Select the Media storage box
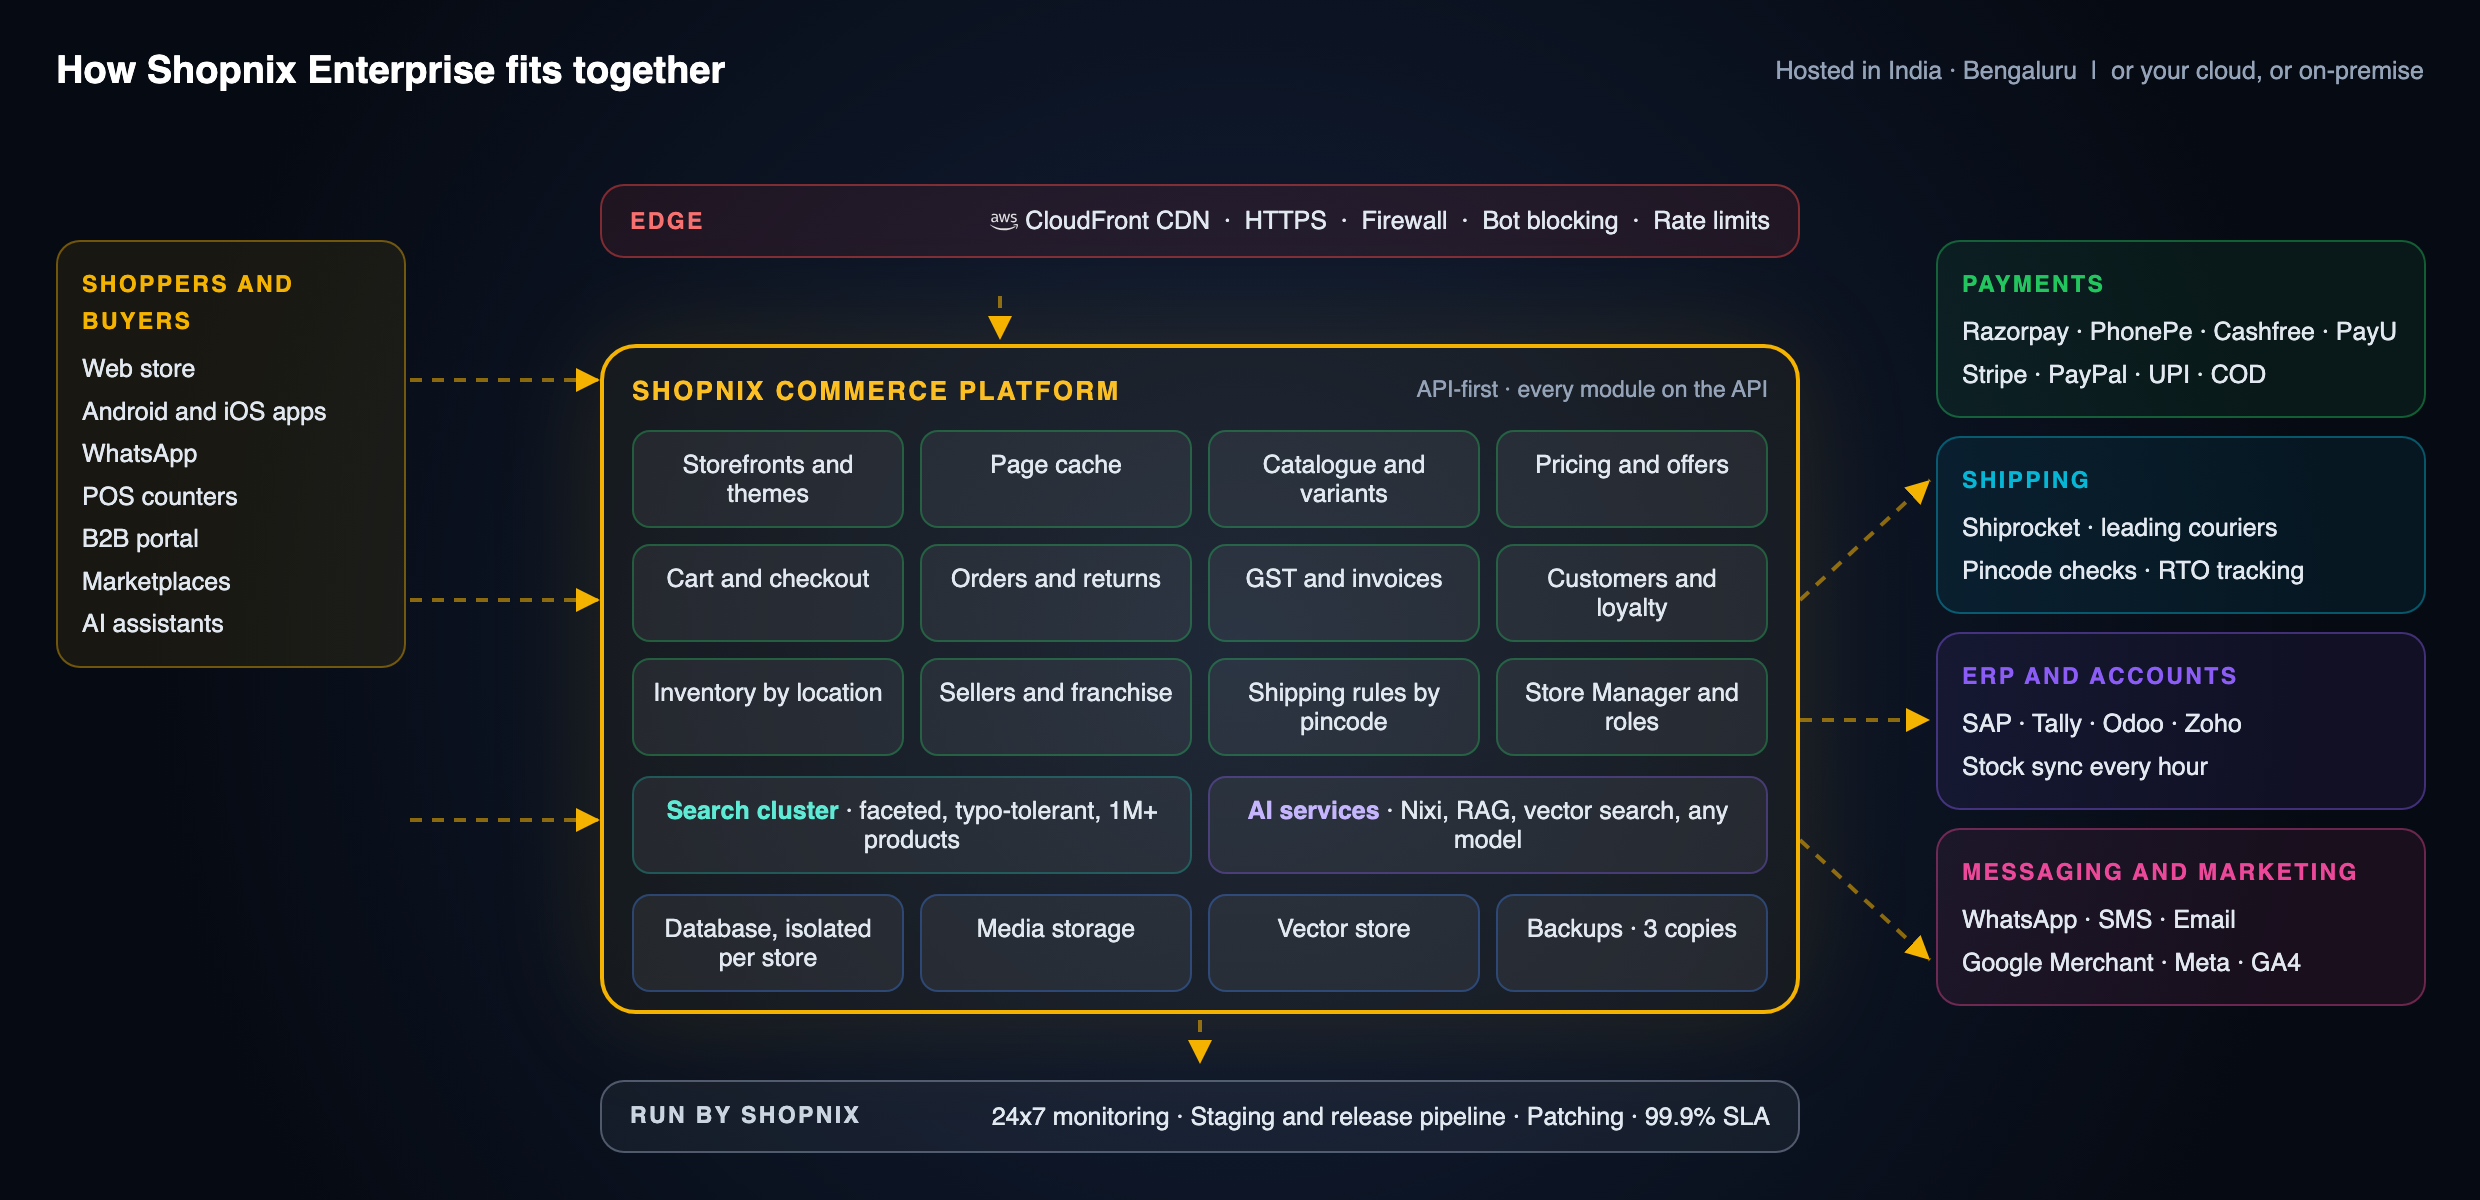The height and width of the screenshot is (1200, 2480). point(1056,943)
